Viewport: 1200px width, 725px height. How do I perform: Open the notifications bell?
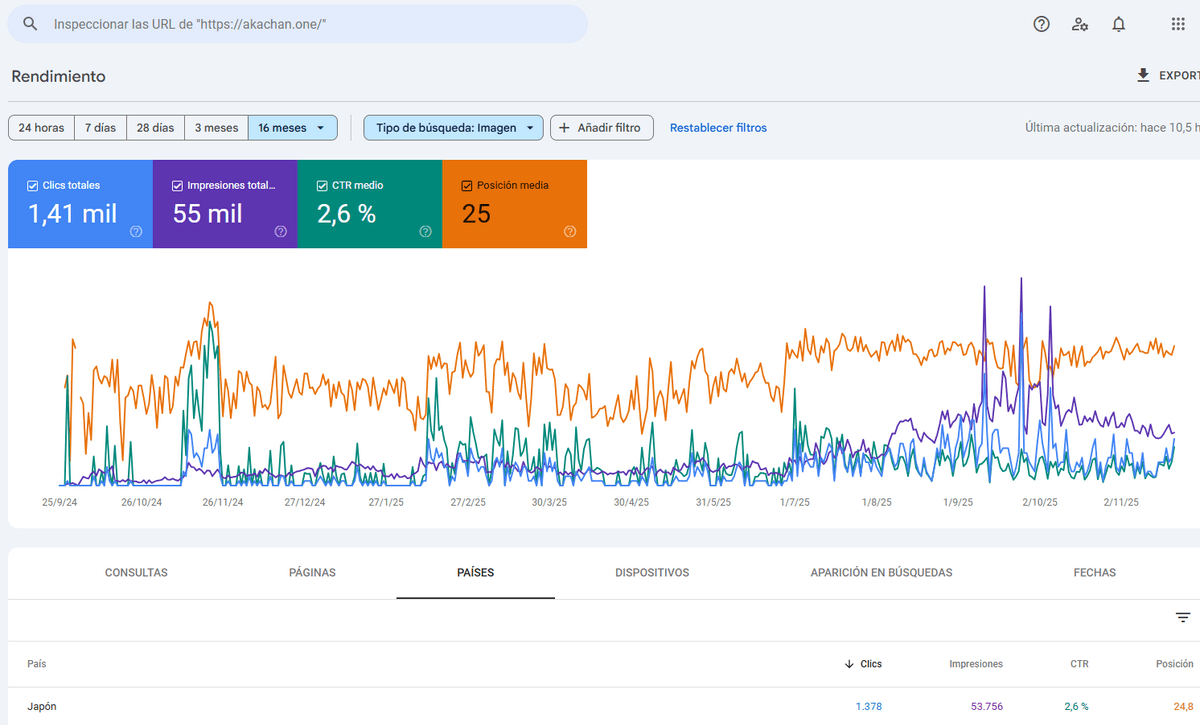1119,24
